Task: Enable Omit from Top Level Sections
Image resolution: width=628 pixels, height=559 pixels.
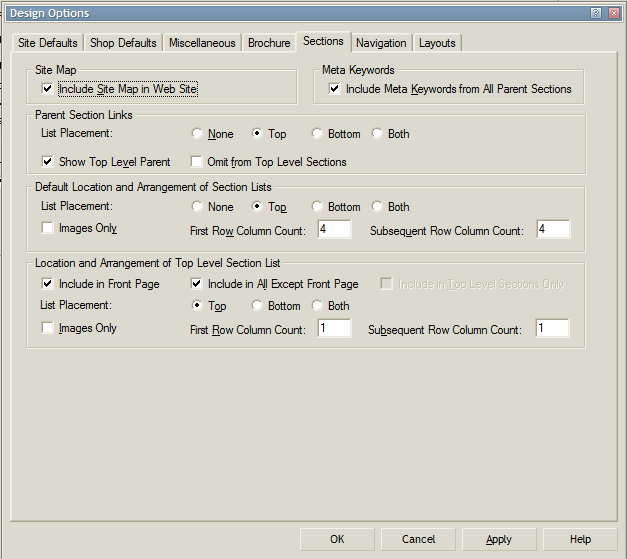Action: [197, 162]
